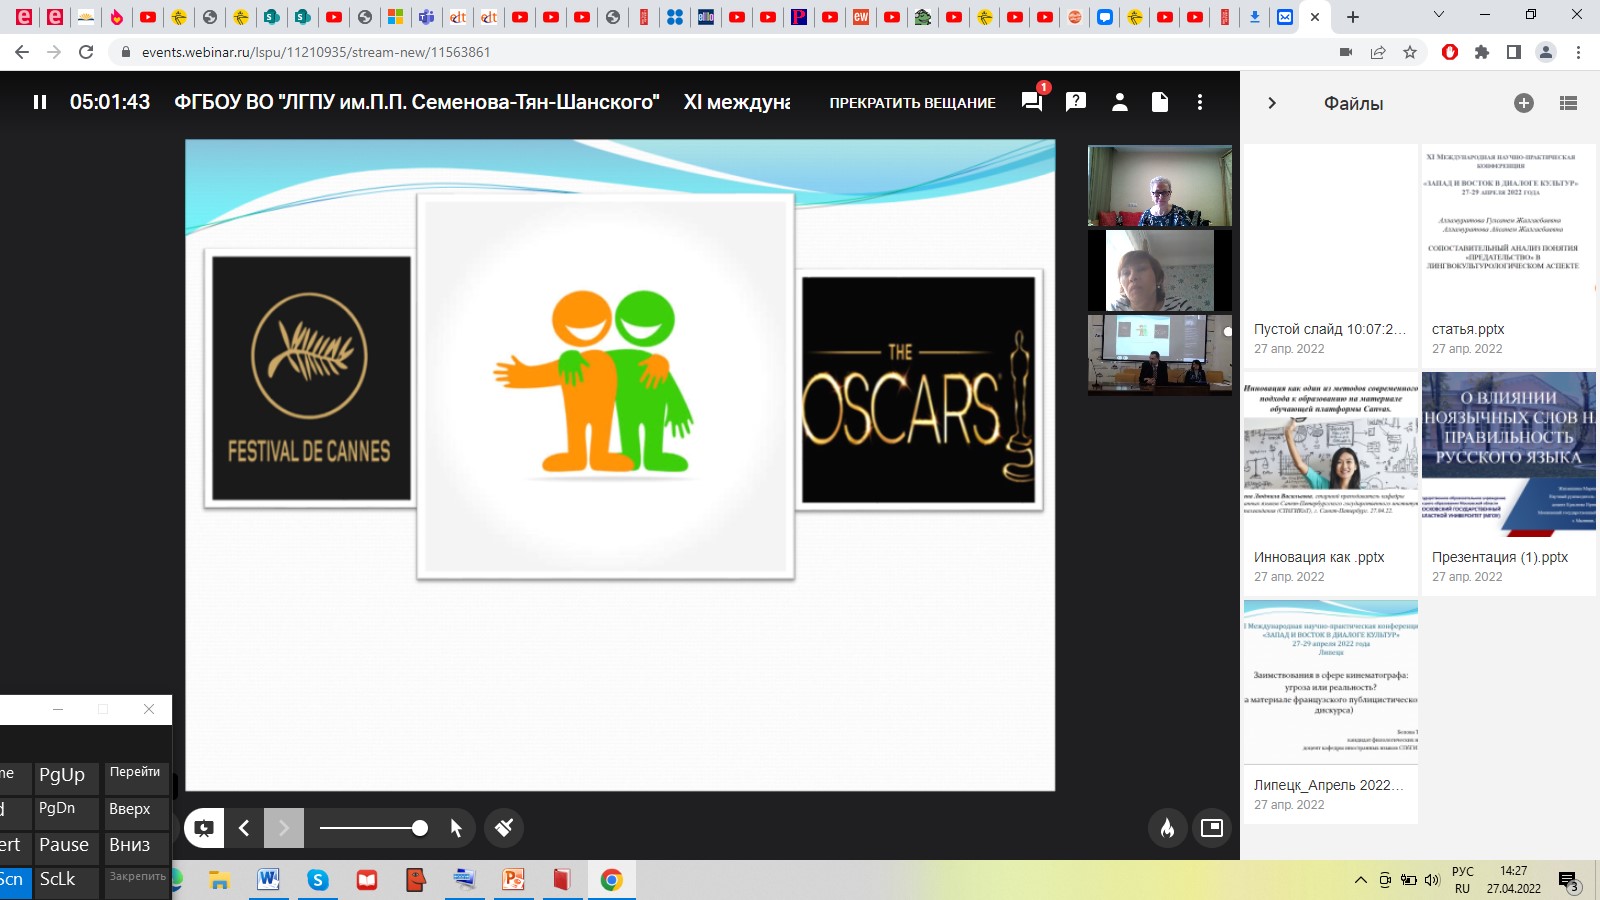Click Вверх key on on-screen keyboard
This screenshot has height=900, width=1600.
click(x=137, y=812)
